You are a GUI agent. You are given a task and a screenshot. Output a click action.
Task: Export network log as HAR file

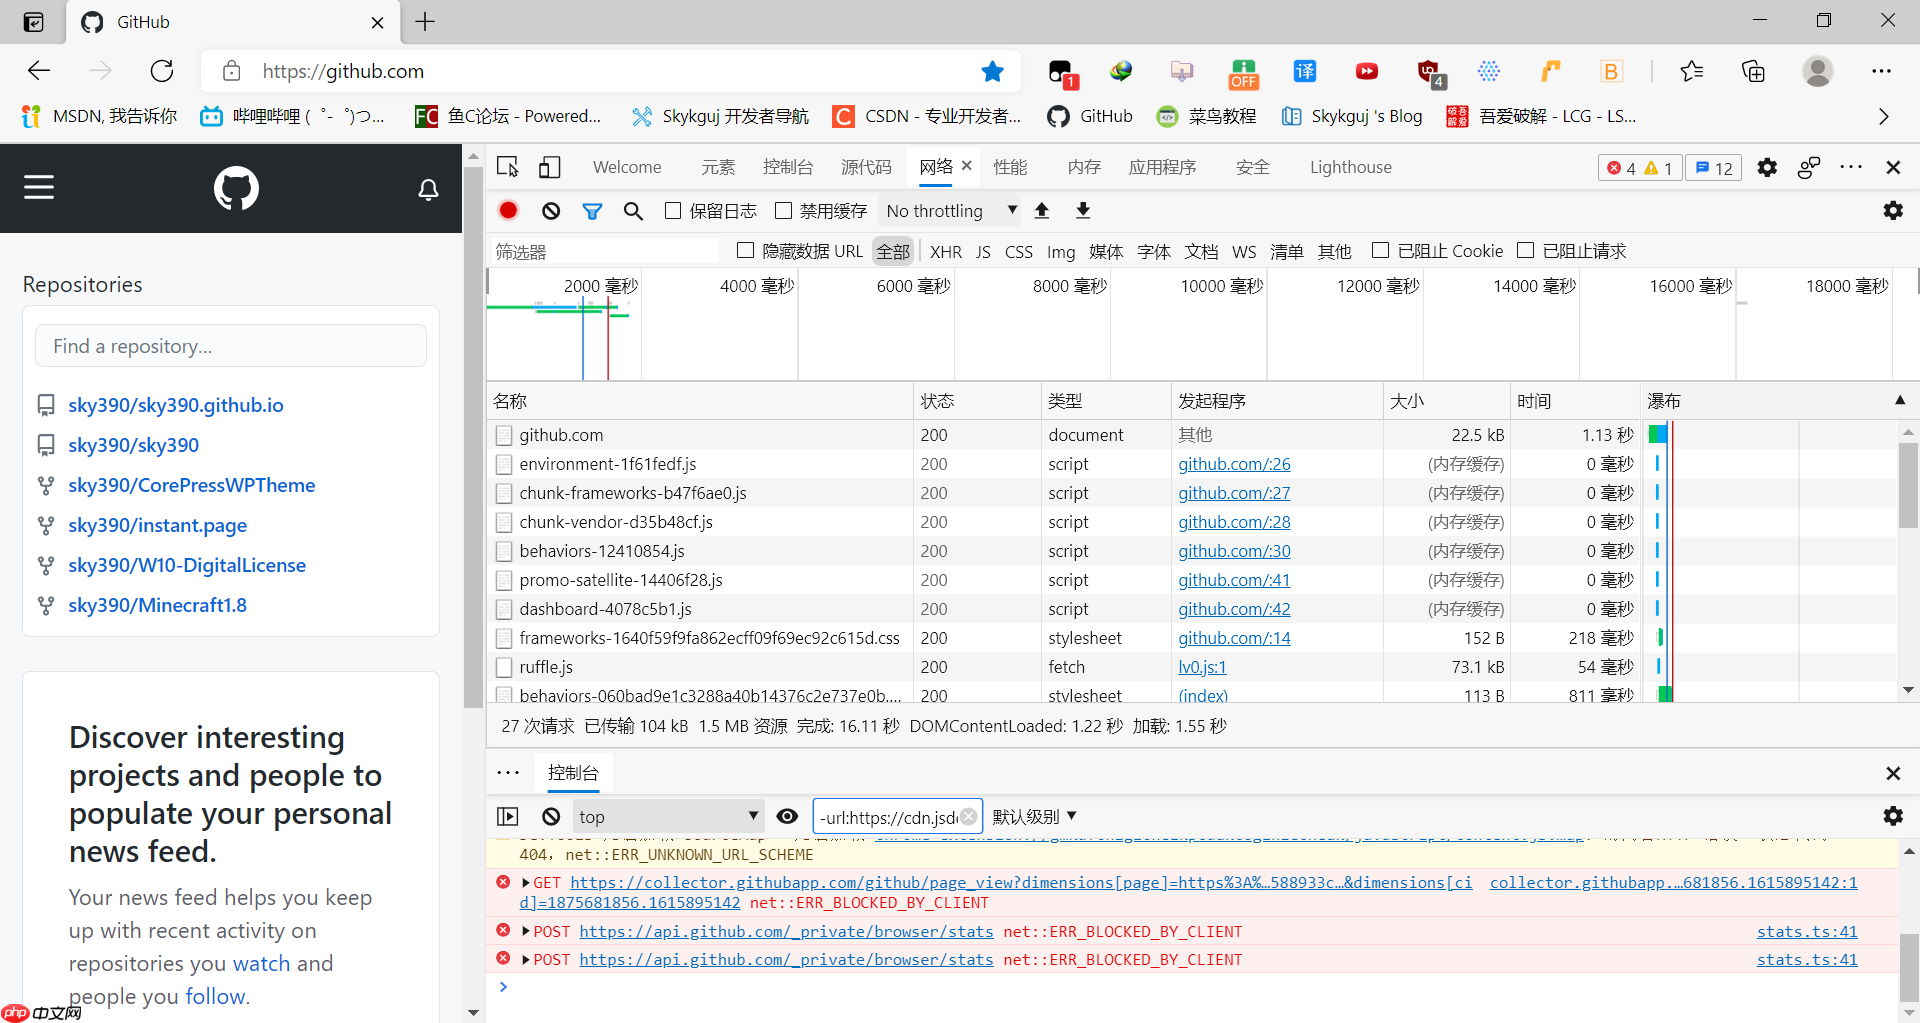coord(1082,210)
